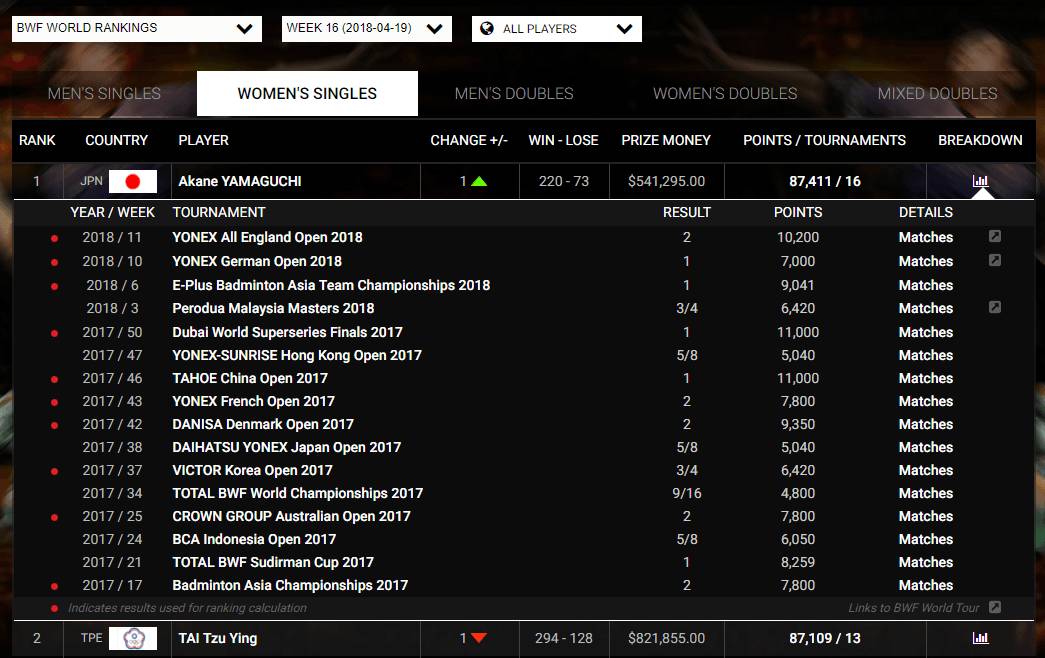Image resolution: width=1045 pixels, height=658 pixels.
Task: Go to the Mixed Doubles tab
Action: 937,93
